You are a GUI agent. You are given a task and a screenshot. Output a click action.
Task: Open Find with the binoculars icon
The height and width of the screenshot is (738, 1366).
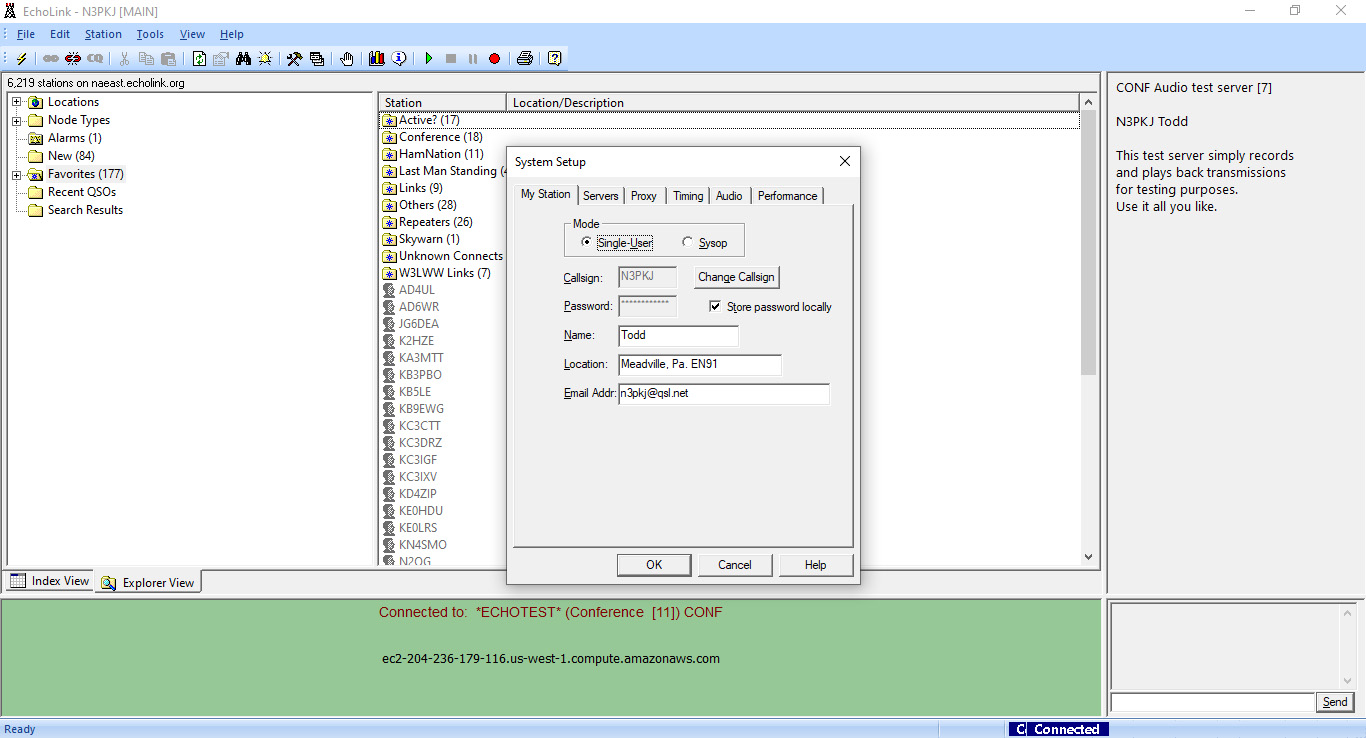(243, 59)
